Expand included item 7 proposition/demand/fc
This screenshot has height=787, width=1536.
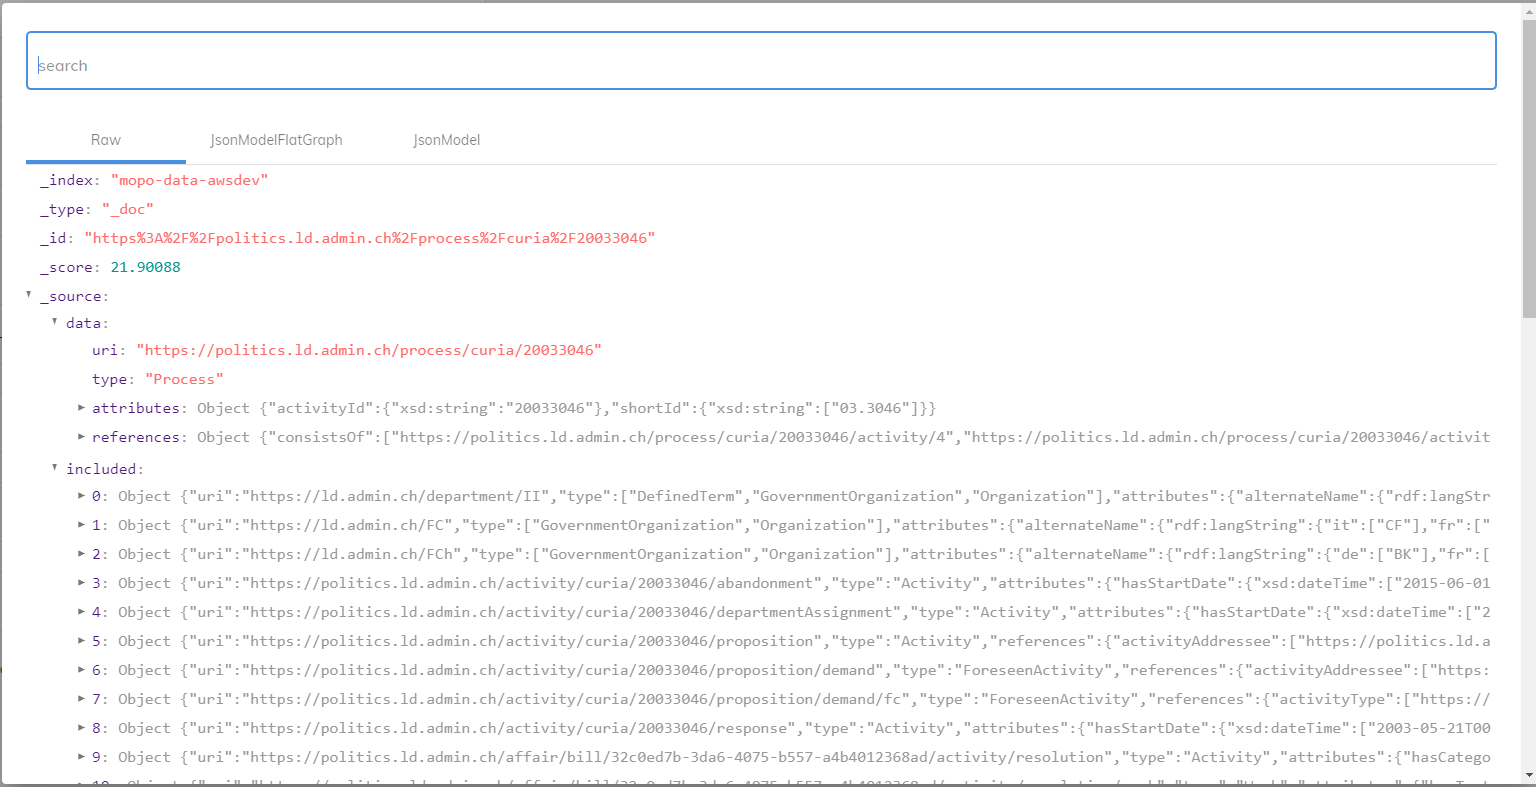point(81,699)
